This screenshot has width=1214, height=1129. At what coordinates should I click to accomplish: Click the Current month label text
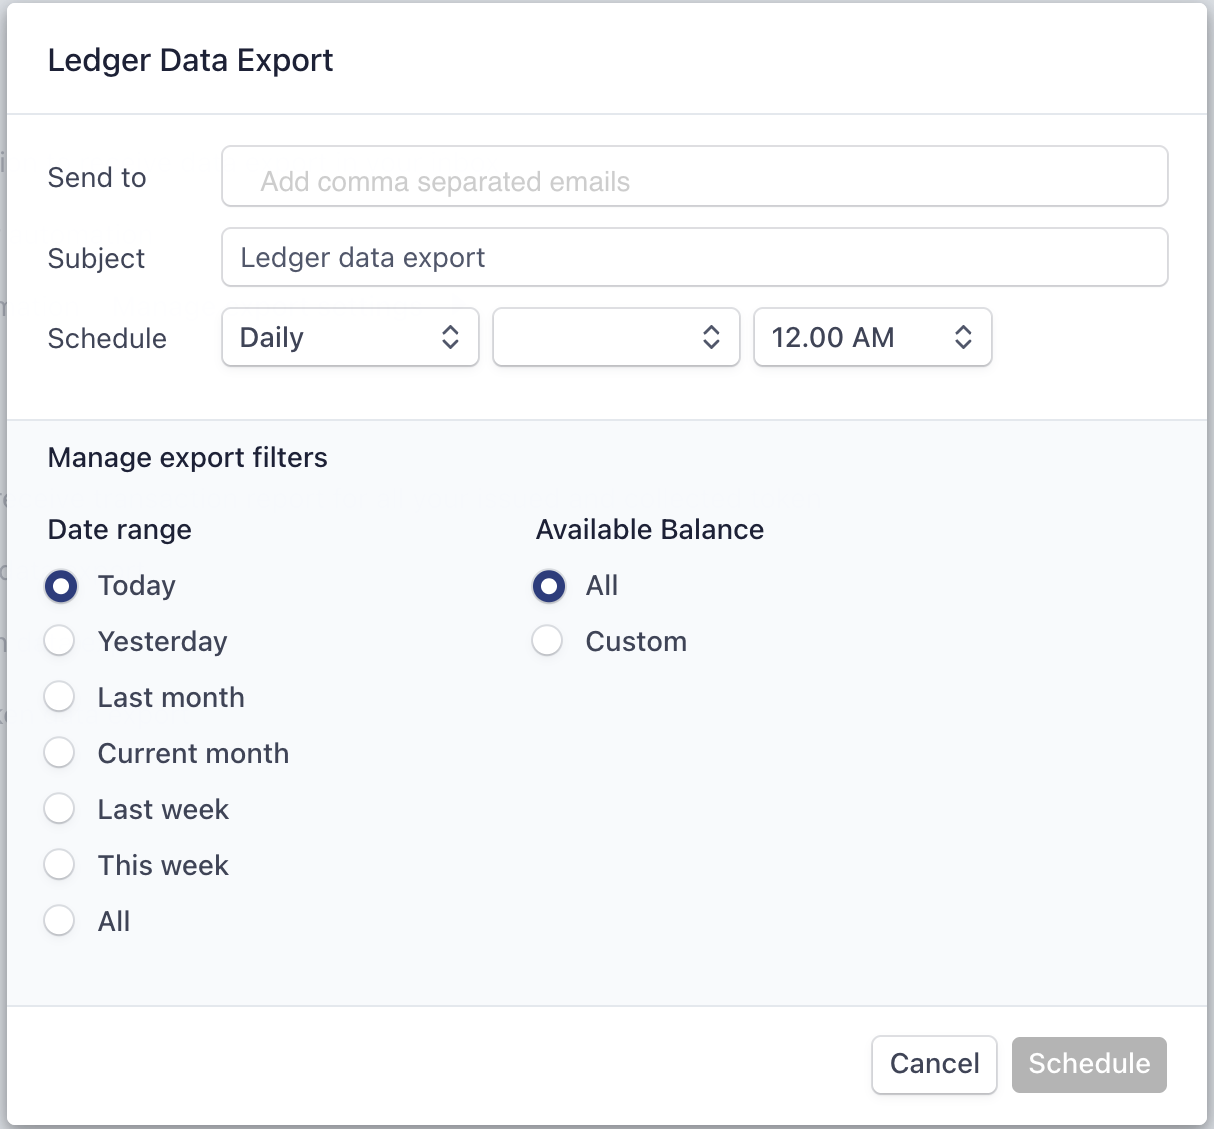click(x=193, y=754)
